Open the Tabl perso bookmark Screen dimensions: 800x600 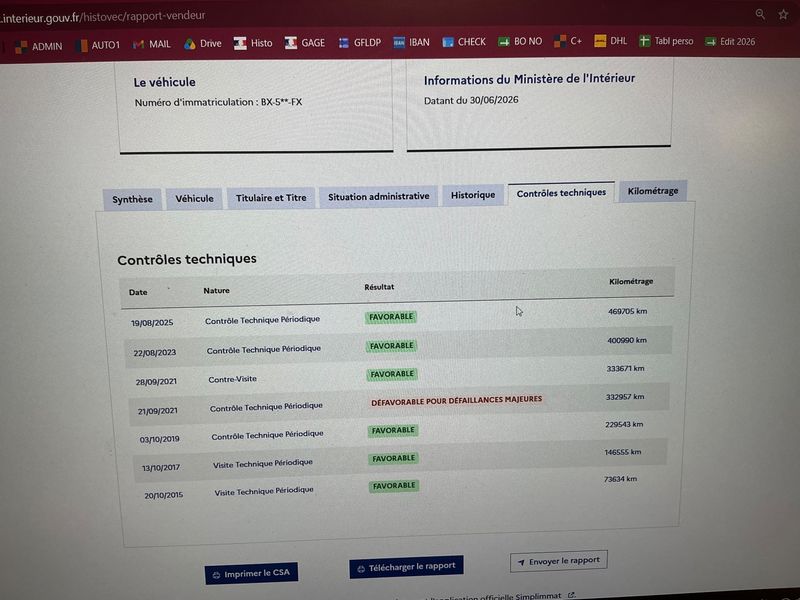pyautogui.click(x=666, y=41)
